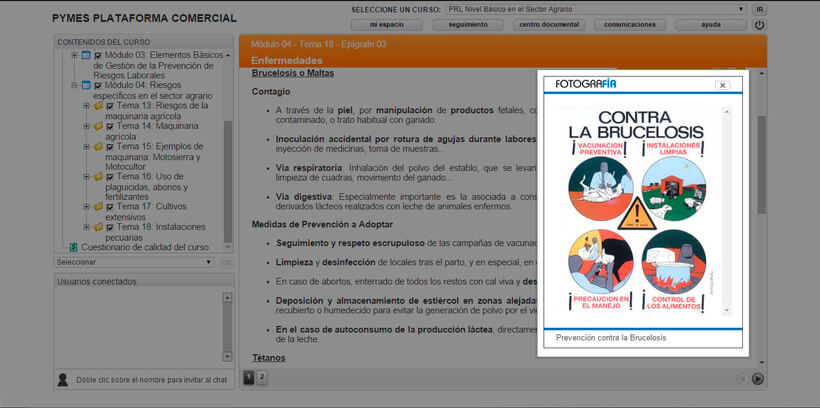The image size is (820, 408).
Task: Click the Módulo 03 module icon
Action: coord(86,55)
